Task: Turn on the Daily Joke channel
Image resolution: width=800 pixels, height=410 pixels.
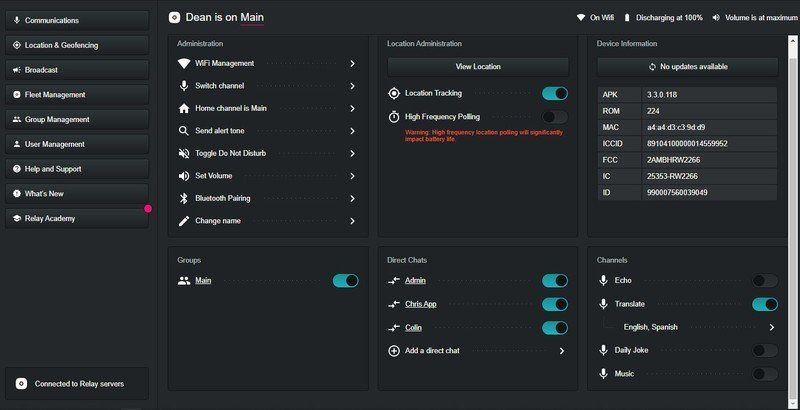Action: point(764,350)
